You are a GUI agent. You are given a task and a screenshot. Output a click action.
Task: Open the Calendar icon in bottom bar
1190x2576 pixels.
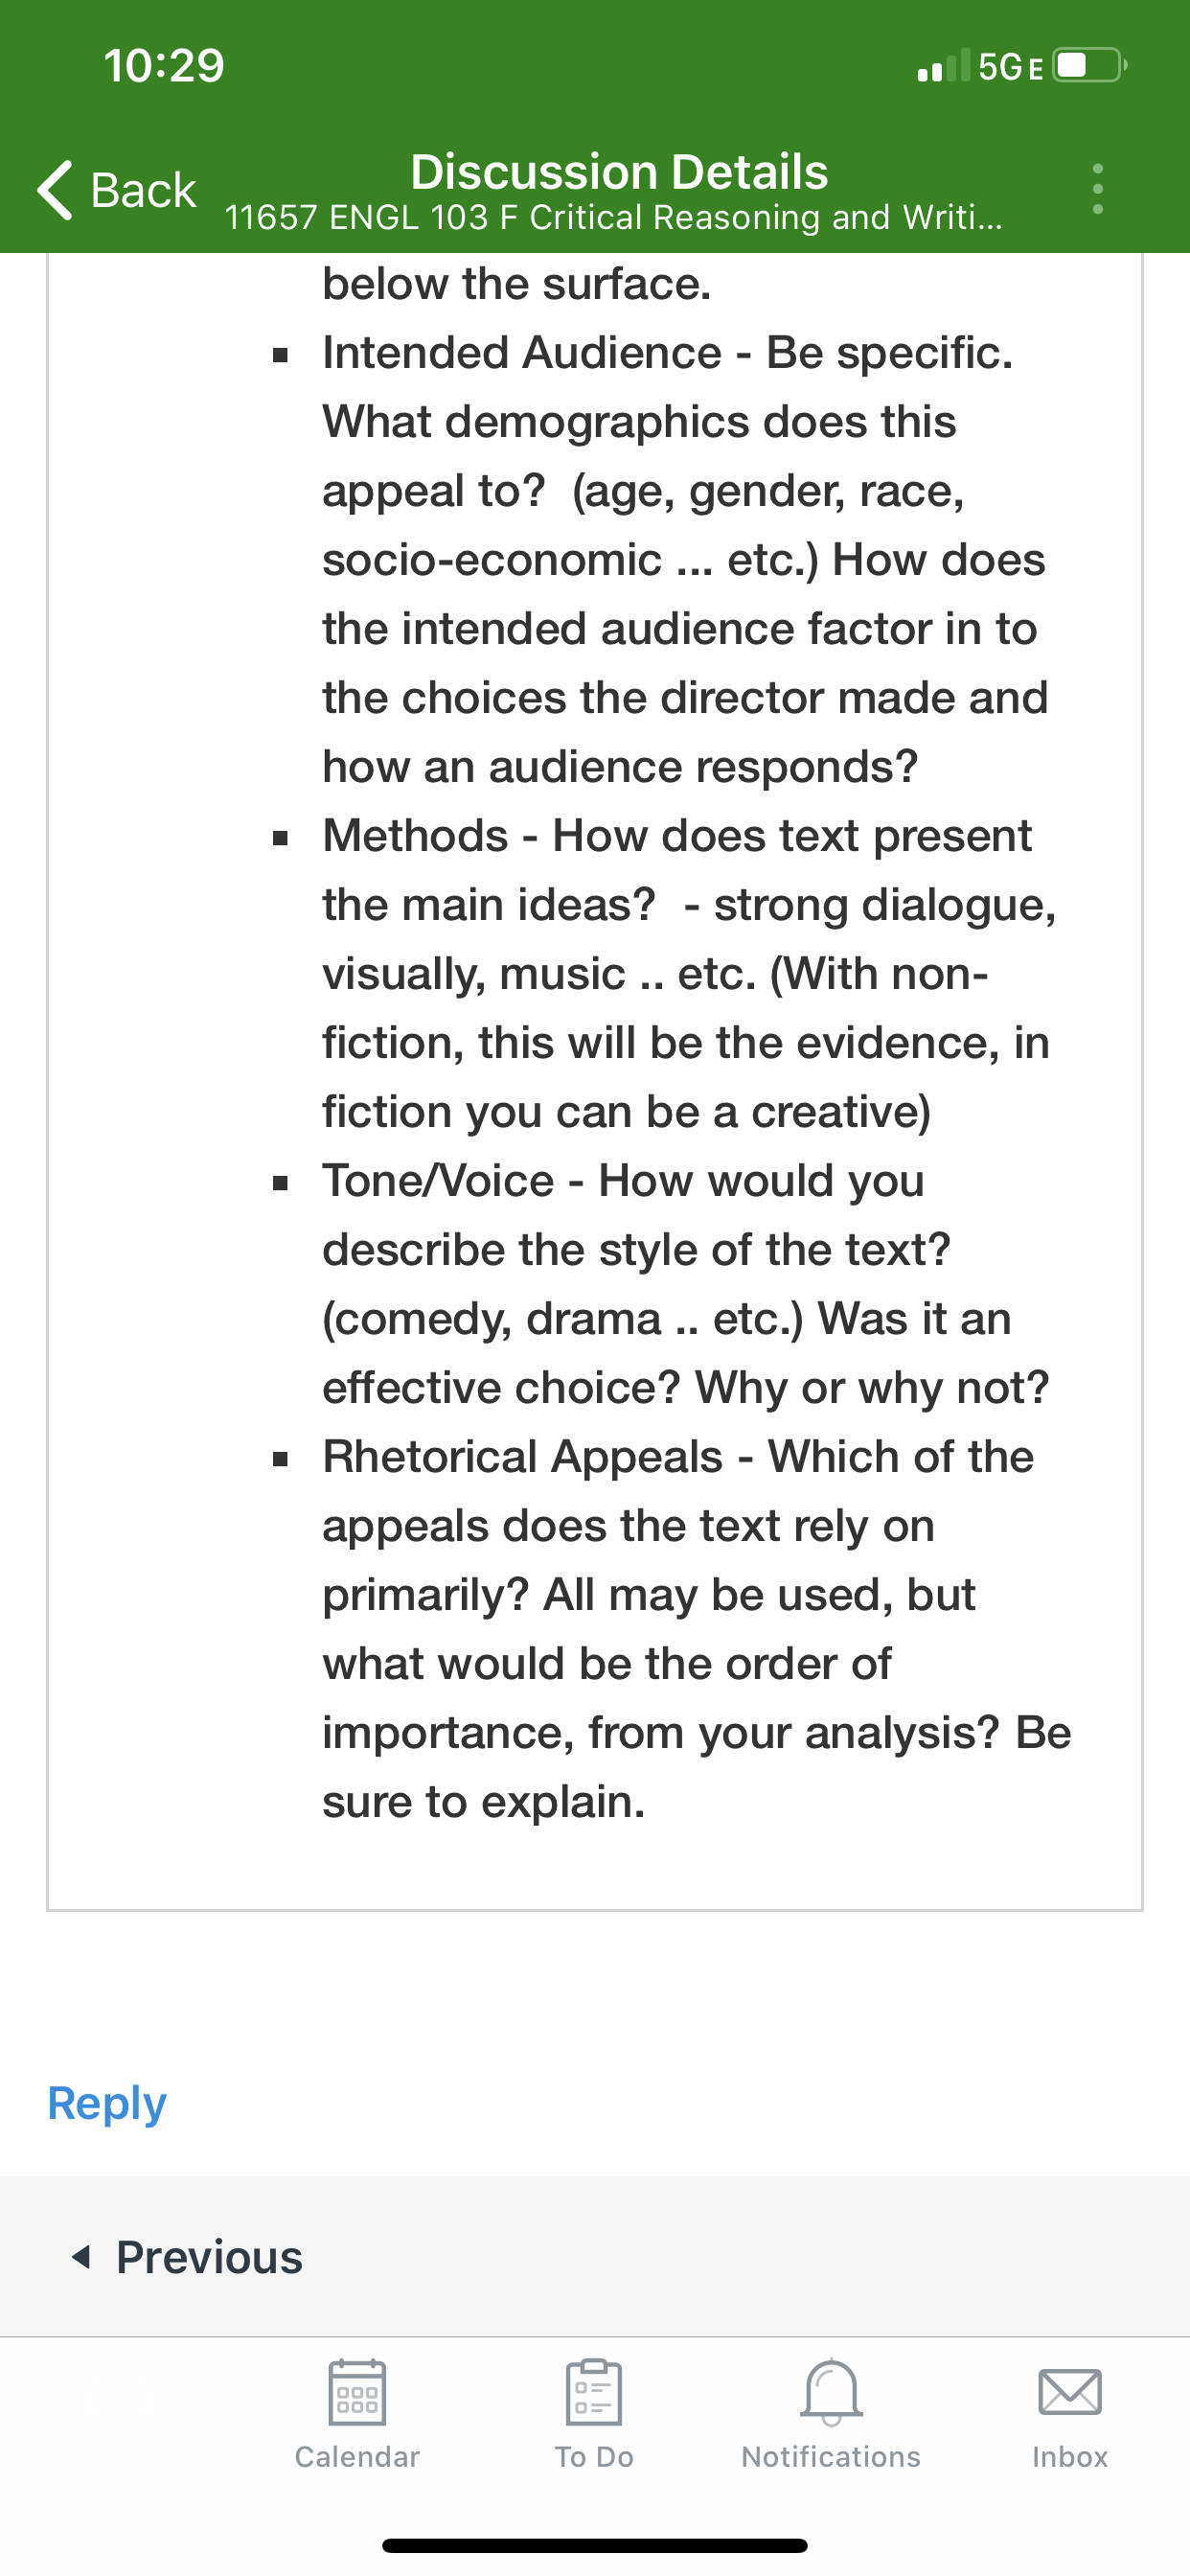(357, 2392)
